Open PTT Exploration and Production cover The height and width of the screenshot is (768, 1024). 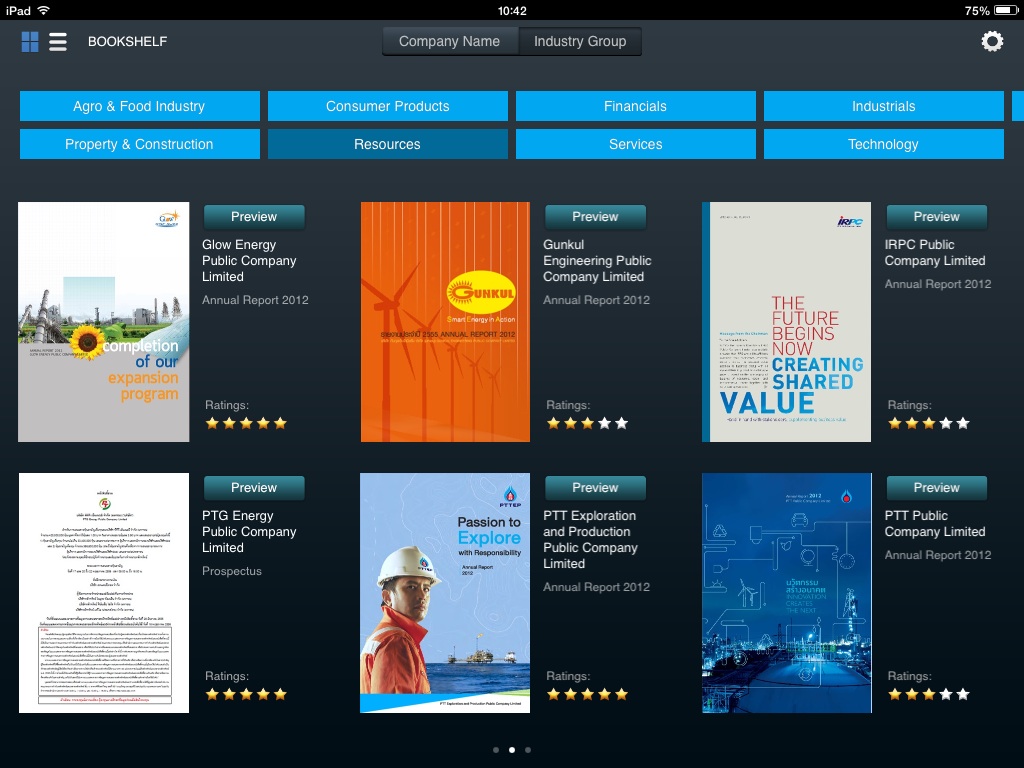coord(445,593)
